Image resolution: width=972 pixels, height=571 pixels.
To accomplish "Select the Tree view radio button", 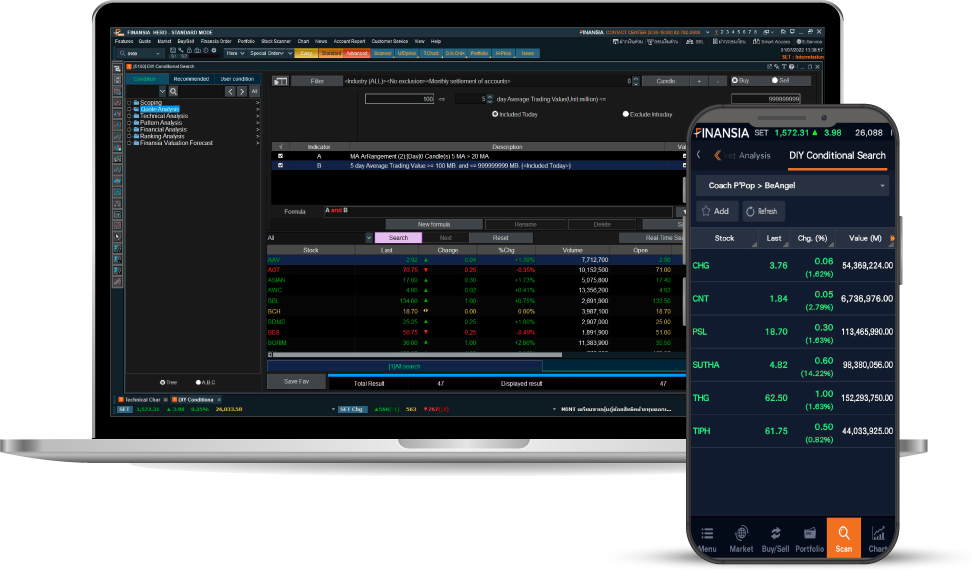I will tap(162, 383).
